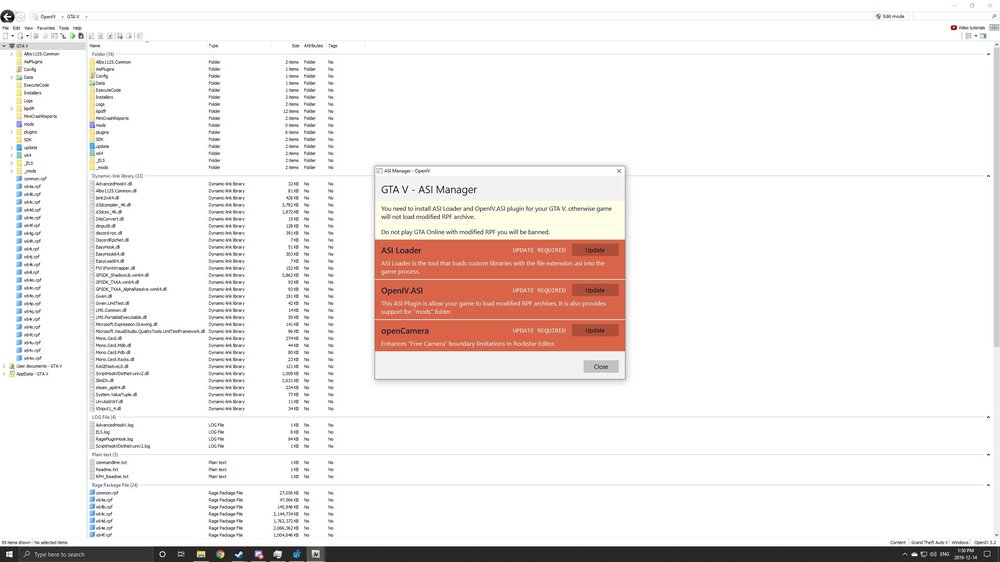Screen dimensions: 1000x562
Task: Click the common.rpf icon in Rage Package group
Action: (x=92, y=492)
